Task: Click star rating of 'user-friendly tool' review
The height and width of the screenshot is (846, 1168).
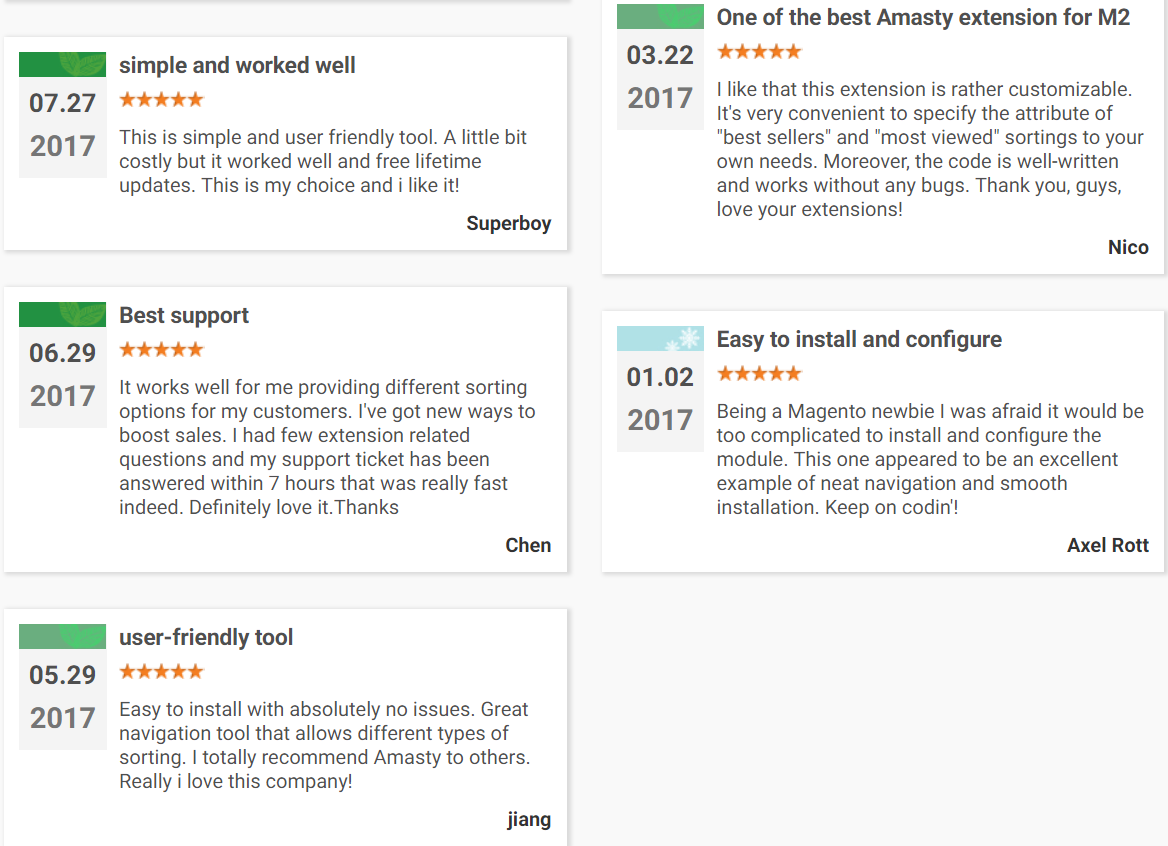Action: [x=162, y=671]
